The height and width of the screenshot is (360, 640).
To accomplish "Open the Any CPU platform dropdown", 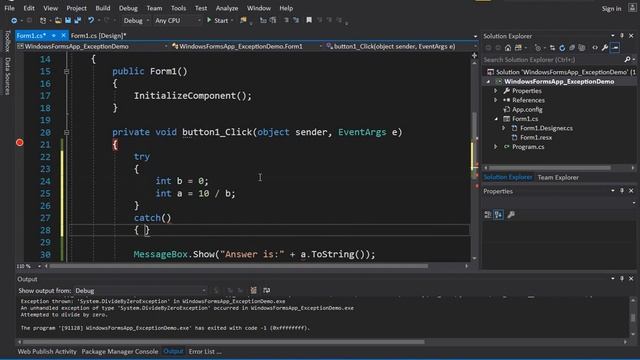I will [x=178, y=20].
